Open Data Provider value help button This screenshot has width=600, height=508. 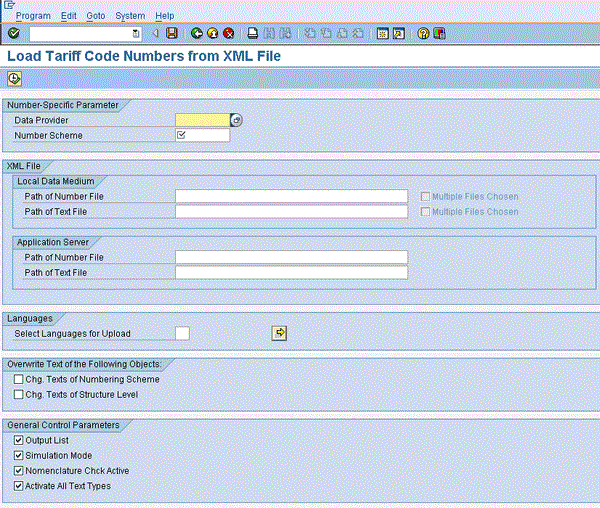pos(236,120)
